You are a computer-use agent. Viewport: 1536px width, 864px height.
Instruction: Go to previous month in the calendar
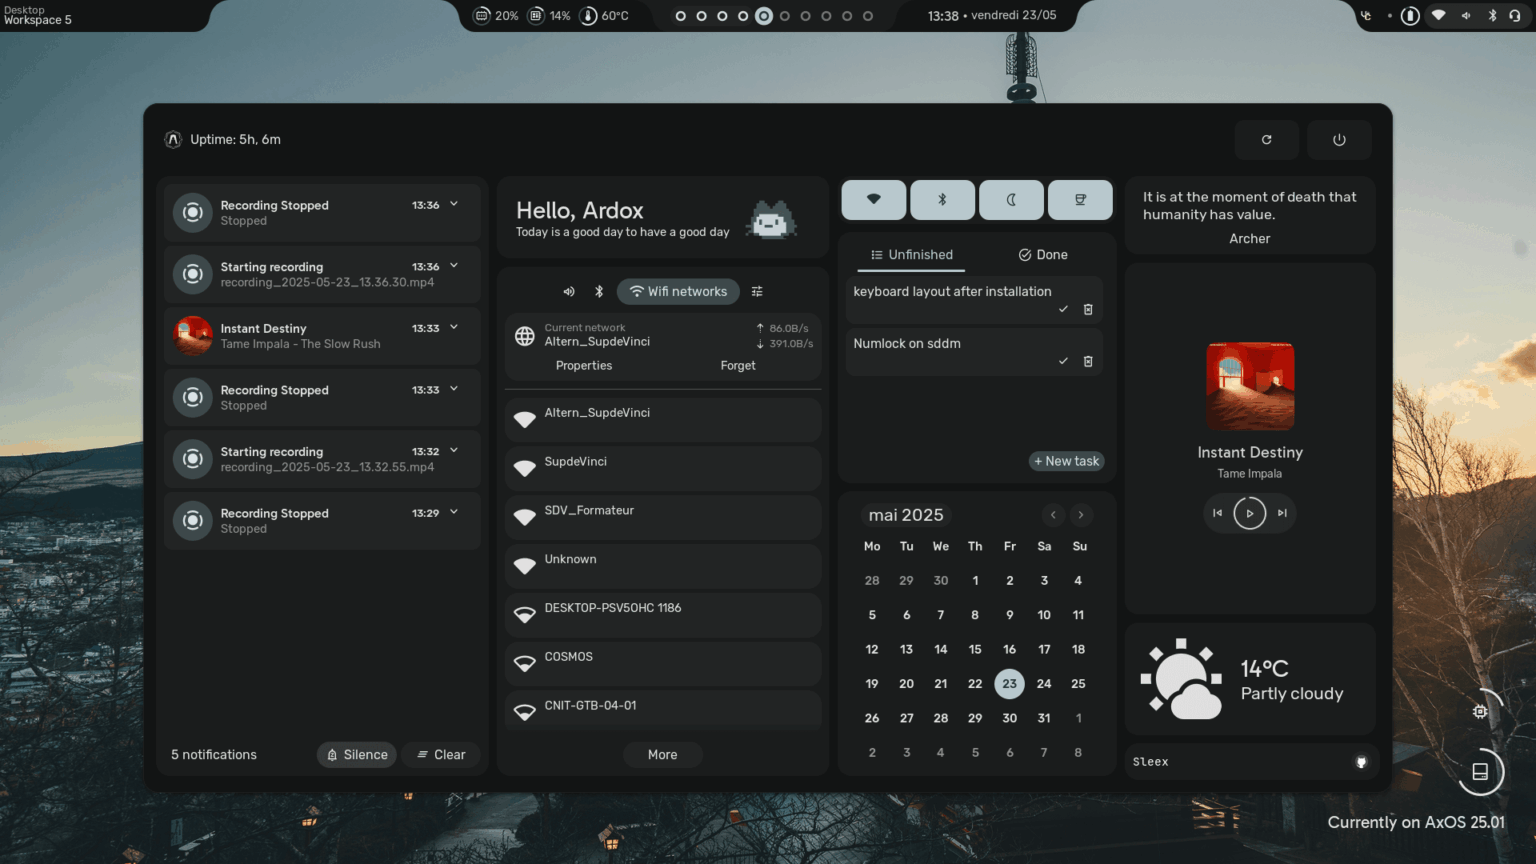click(x=1053, y=514)
